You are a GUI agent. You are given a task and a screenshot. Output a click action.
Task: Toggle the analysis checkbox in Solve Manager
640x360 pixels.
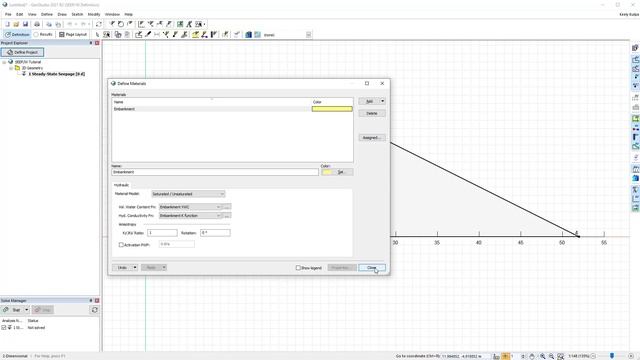coord(4,327)
